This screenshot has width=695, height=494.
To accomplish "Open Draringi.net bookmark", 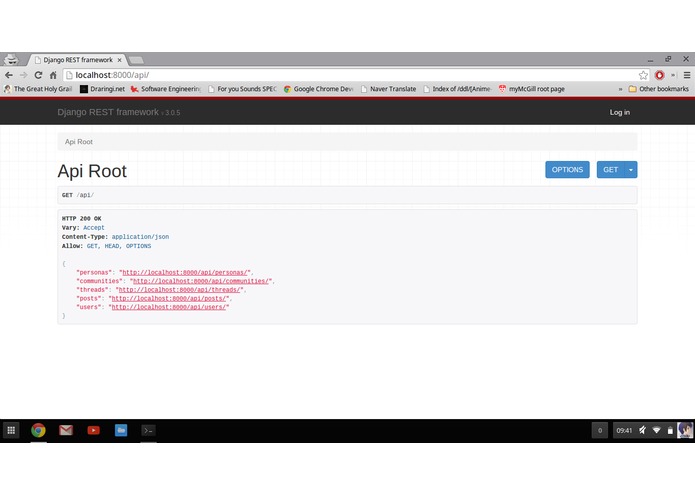I will (102, 89).
